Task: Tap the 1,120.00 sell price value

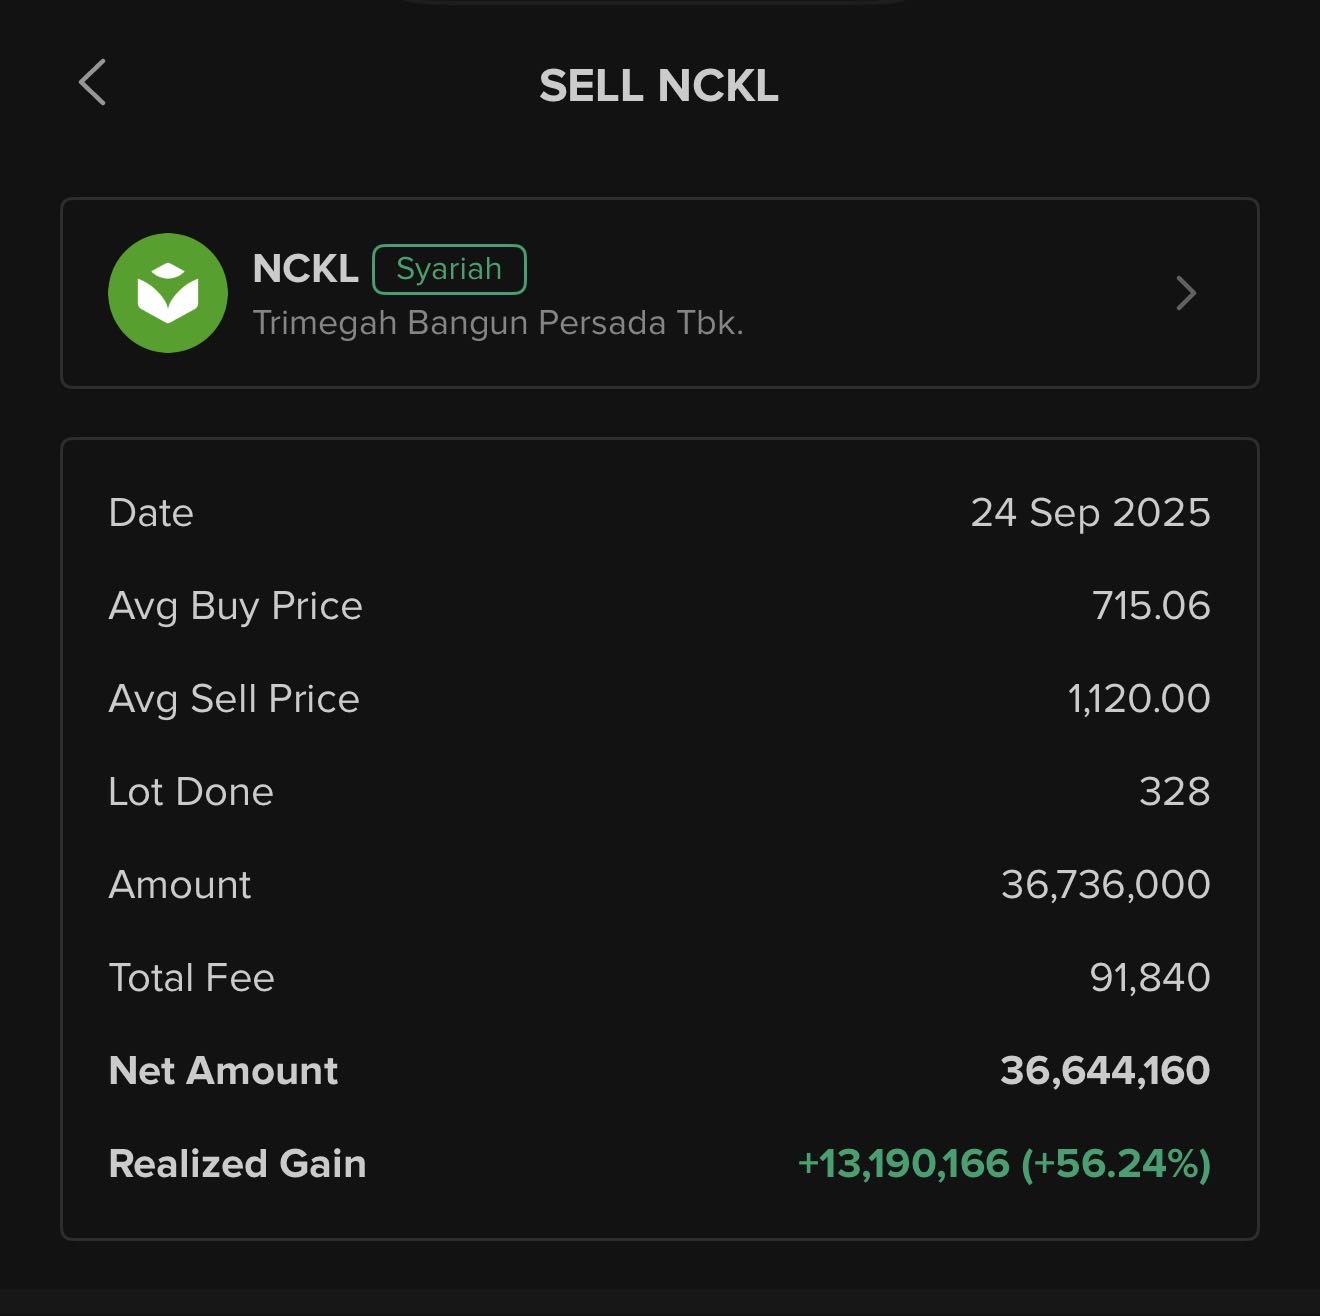Action: (1139, 699)
